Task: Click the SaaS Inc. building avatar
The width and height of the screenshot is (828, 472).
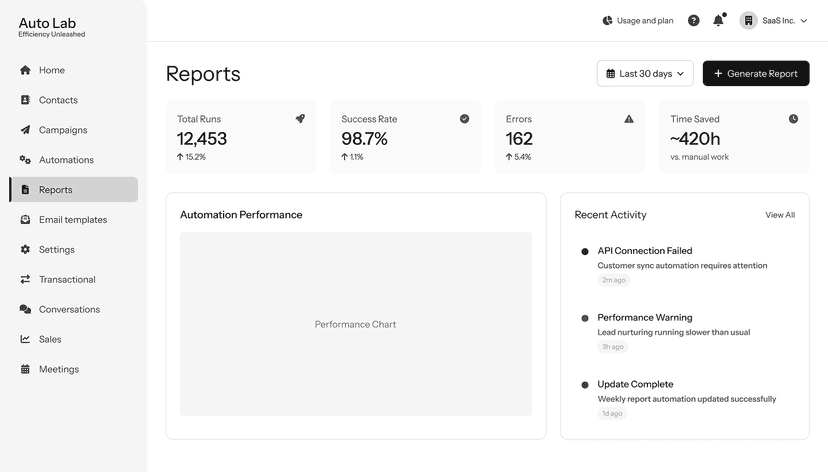Action: point(748,21)
